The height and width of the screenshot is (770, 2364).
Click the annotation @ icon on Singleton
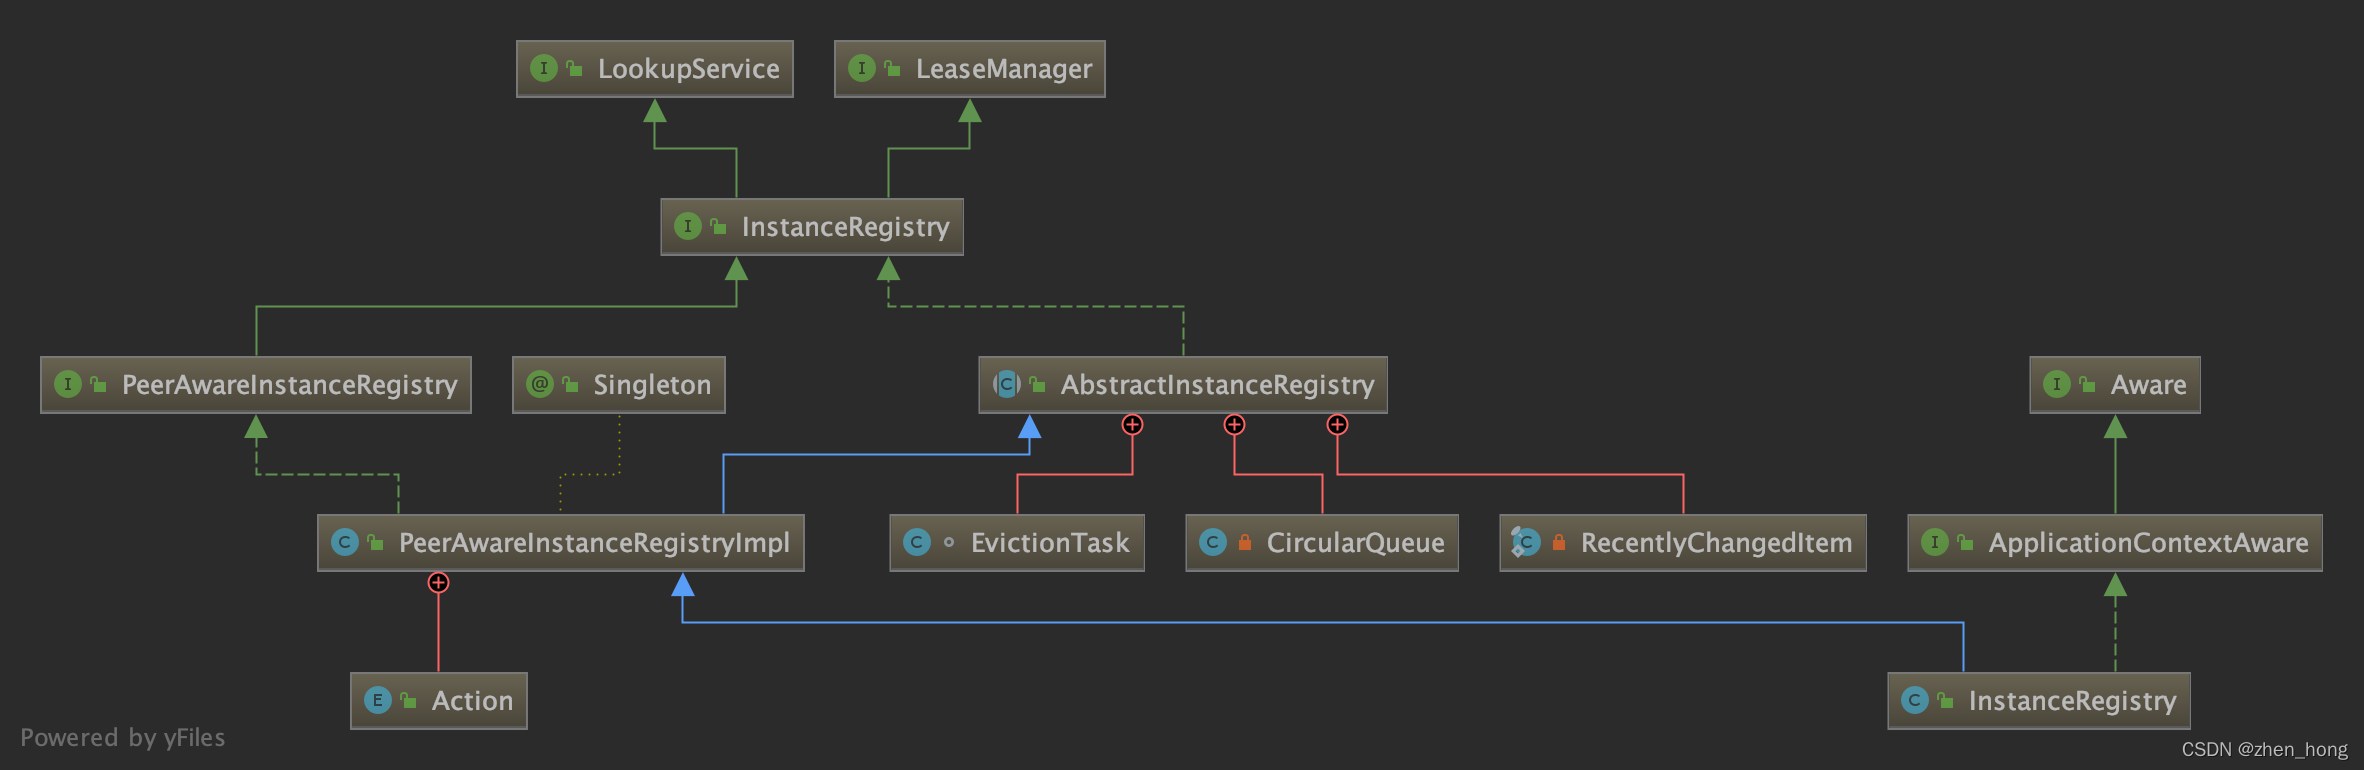click(x=539, y=384)
